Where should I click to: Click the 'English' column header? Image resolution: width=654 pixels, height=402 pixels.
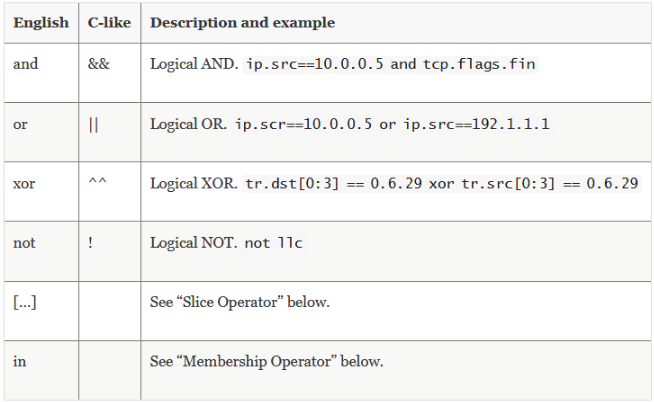pos(40,22)
